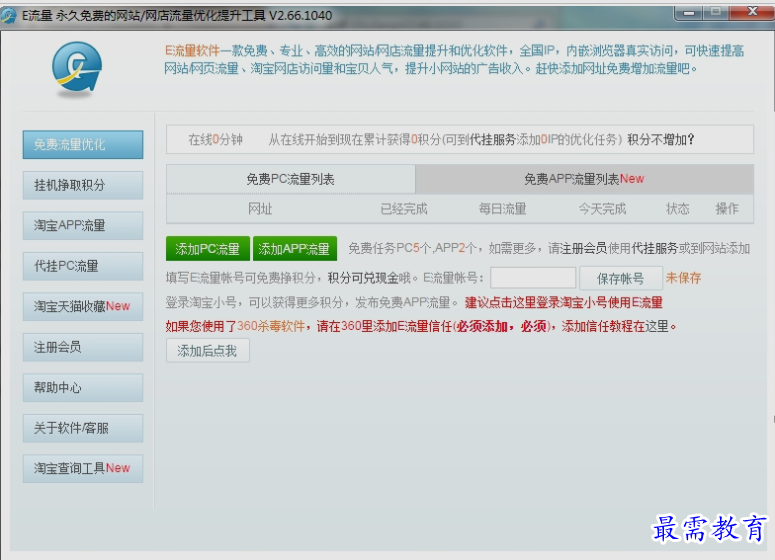Select 免费流量优化 in sidebar
775x560 pixels.
tap(83, 144)
